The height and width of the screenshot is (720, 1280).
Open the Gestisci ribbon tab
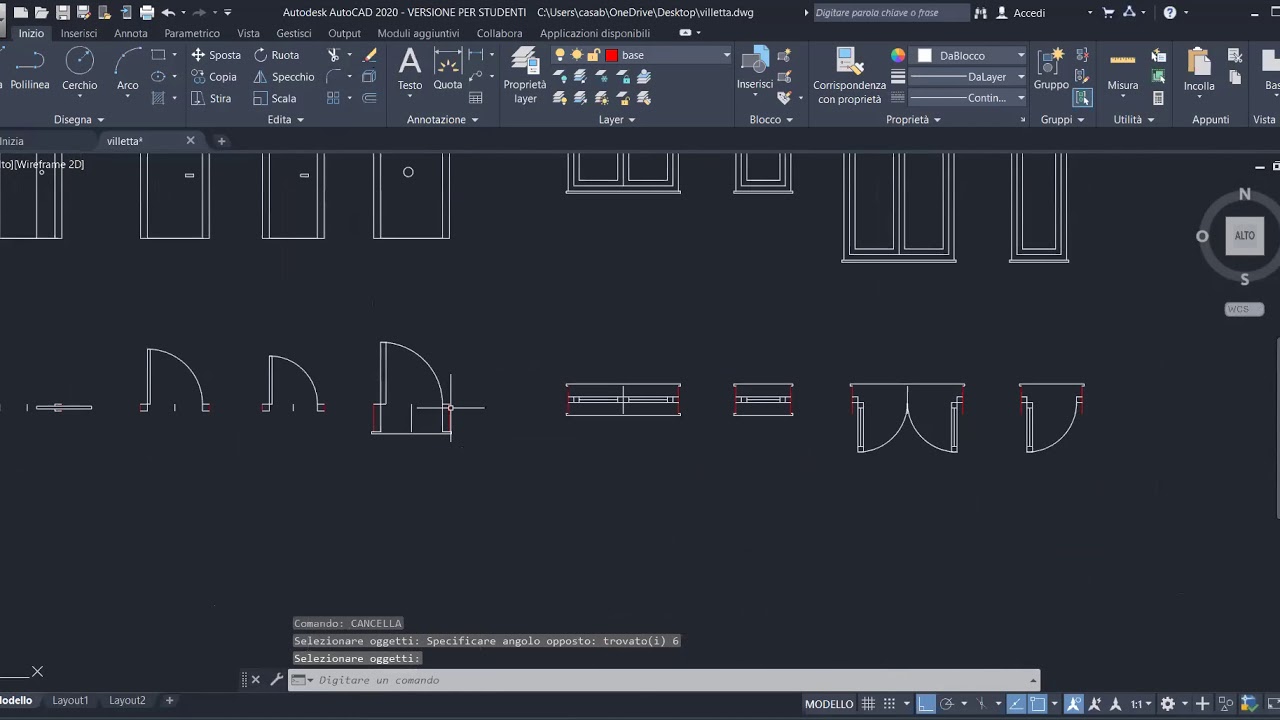[x=294, y=33]
